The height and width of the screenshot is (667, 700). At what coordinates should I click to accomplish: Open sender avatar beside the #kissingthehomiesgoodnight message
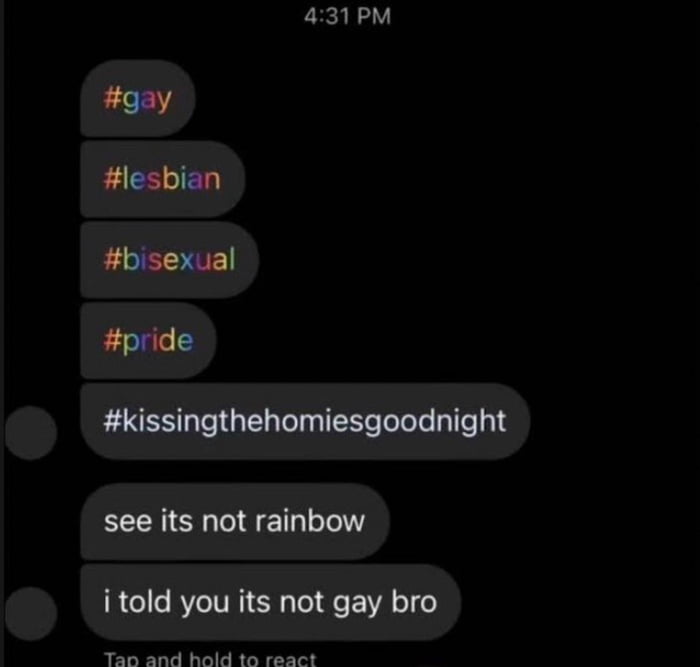(x=31, y=432)
